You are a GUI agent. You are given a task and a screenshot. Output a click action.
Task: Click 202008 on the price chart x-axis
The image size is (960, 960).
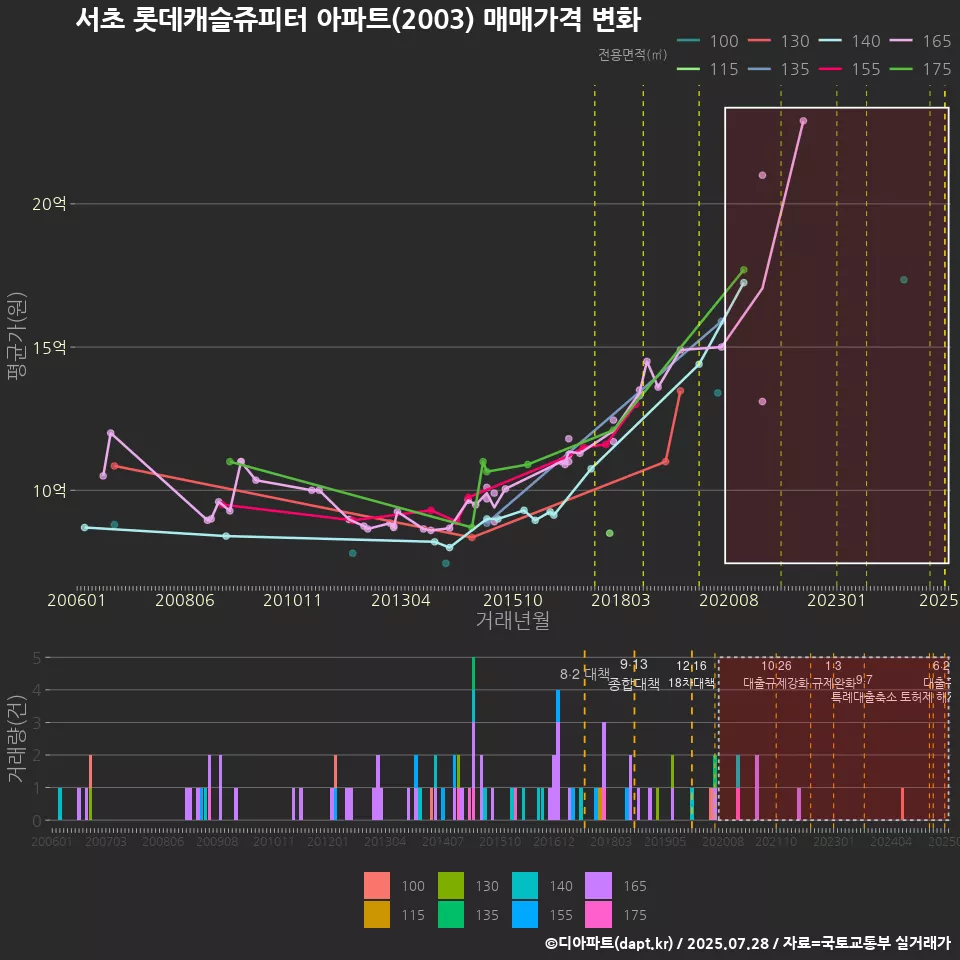[x=729, y=600]
